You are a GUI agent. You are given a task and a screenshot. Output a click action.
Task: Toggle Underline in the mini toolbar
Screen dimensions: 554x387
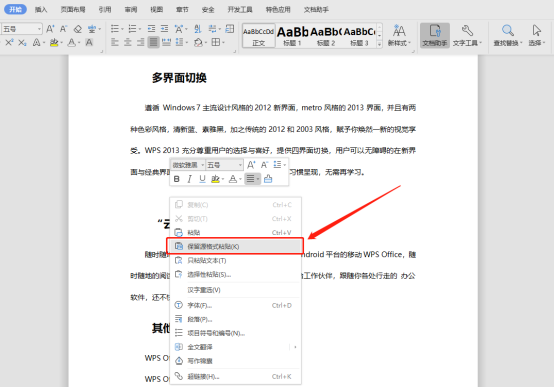[202, 179]
